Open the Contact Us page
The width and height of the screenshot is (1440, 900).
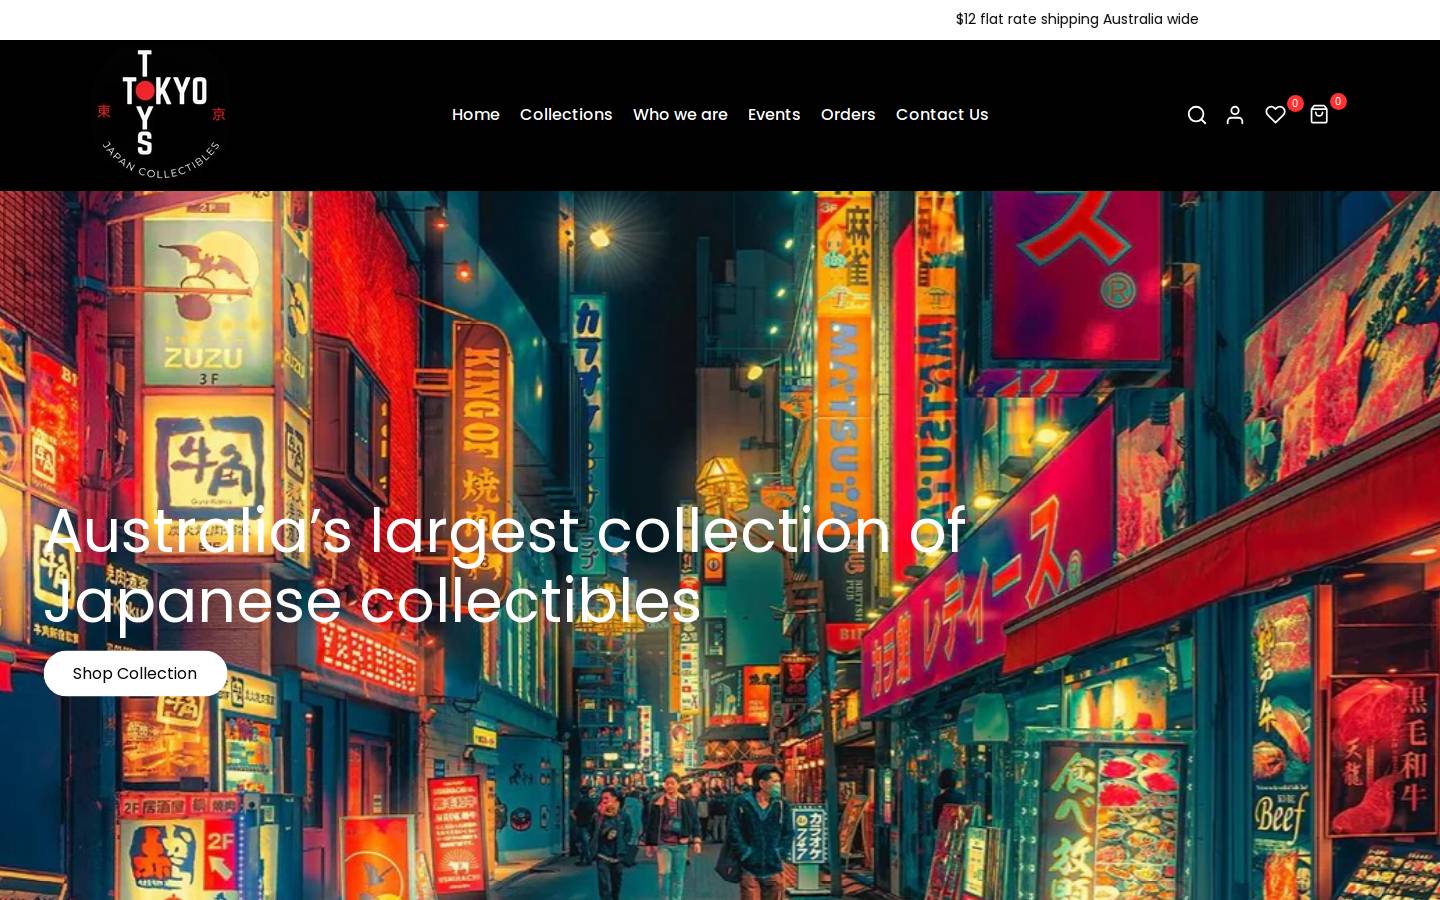pos(942,115)
